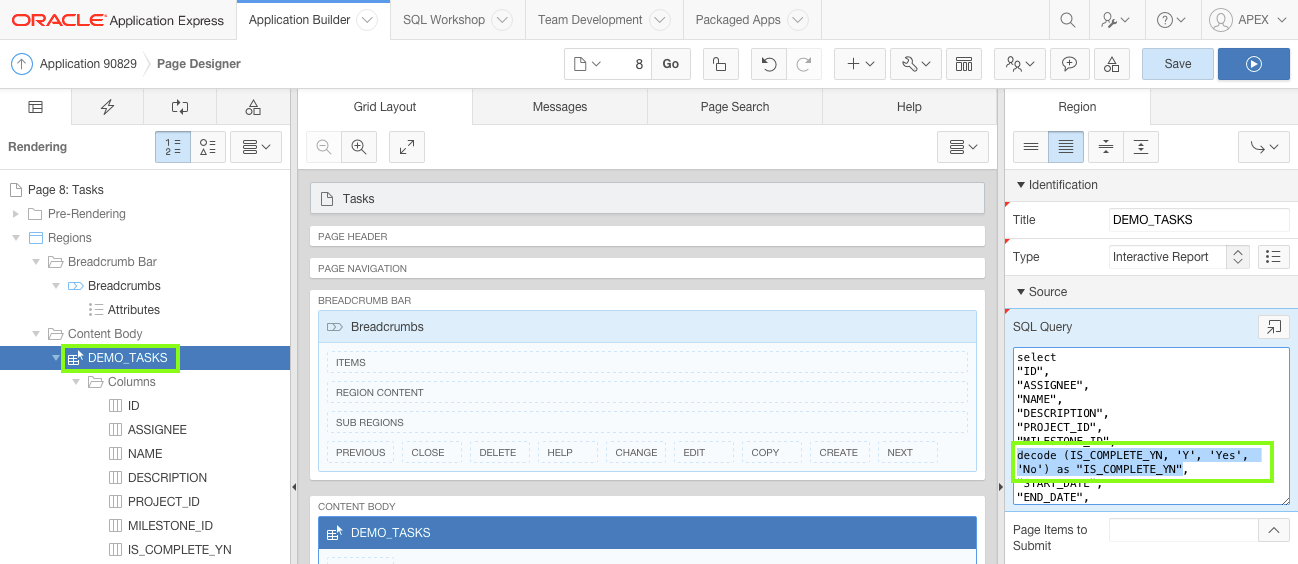Edit the page number field showing 8
This screenshot has height=564, width=1298.
tap(630, 64)
